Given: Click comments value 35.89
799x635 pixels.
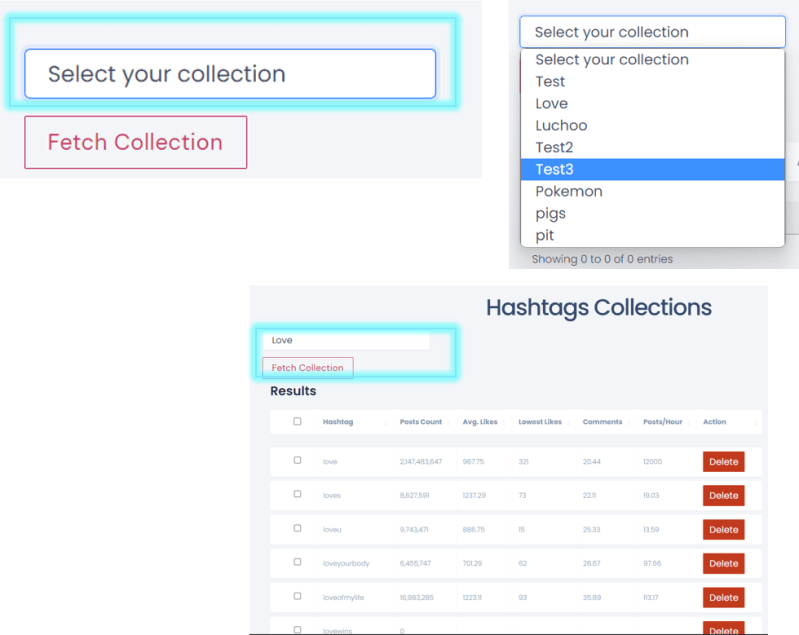Looking at the screenshot, I should point(592,597).
